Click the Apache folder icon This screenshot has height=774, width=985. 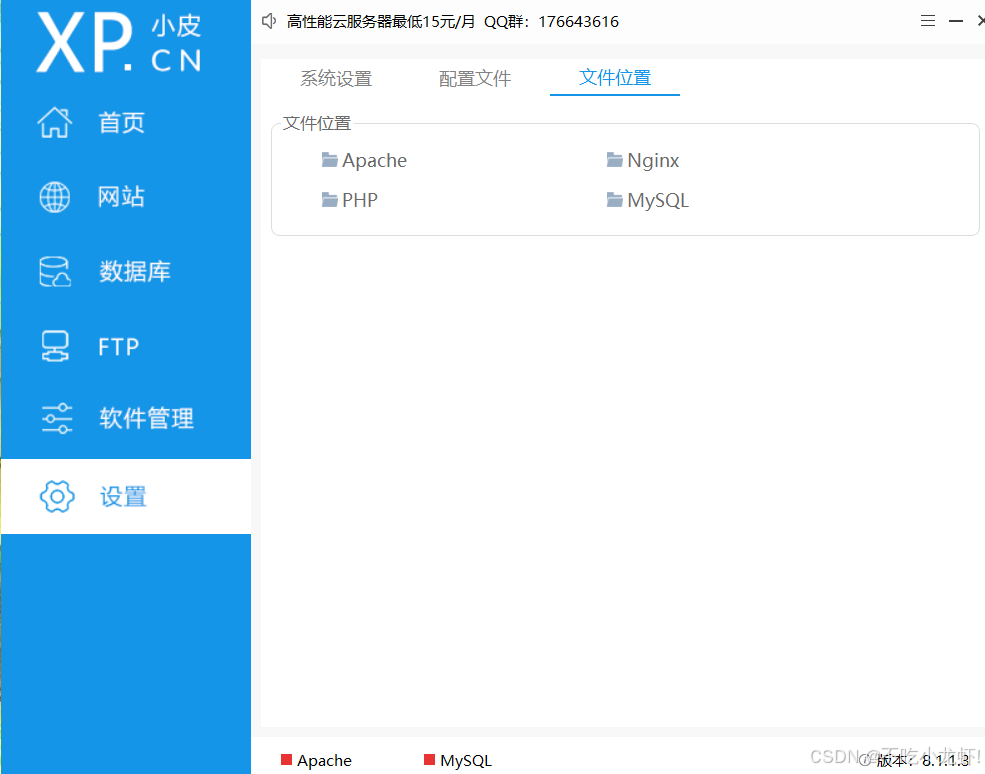point(329,160)
